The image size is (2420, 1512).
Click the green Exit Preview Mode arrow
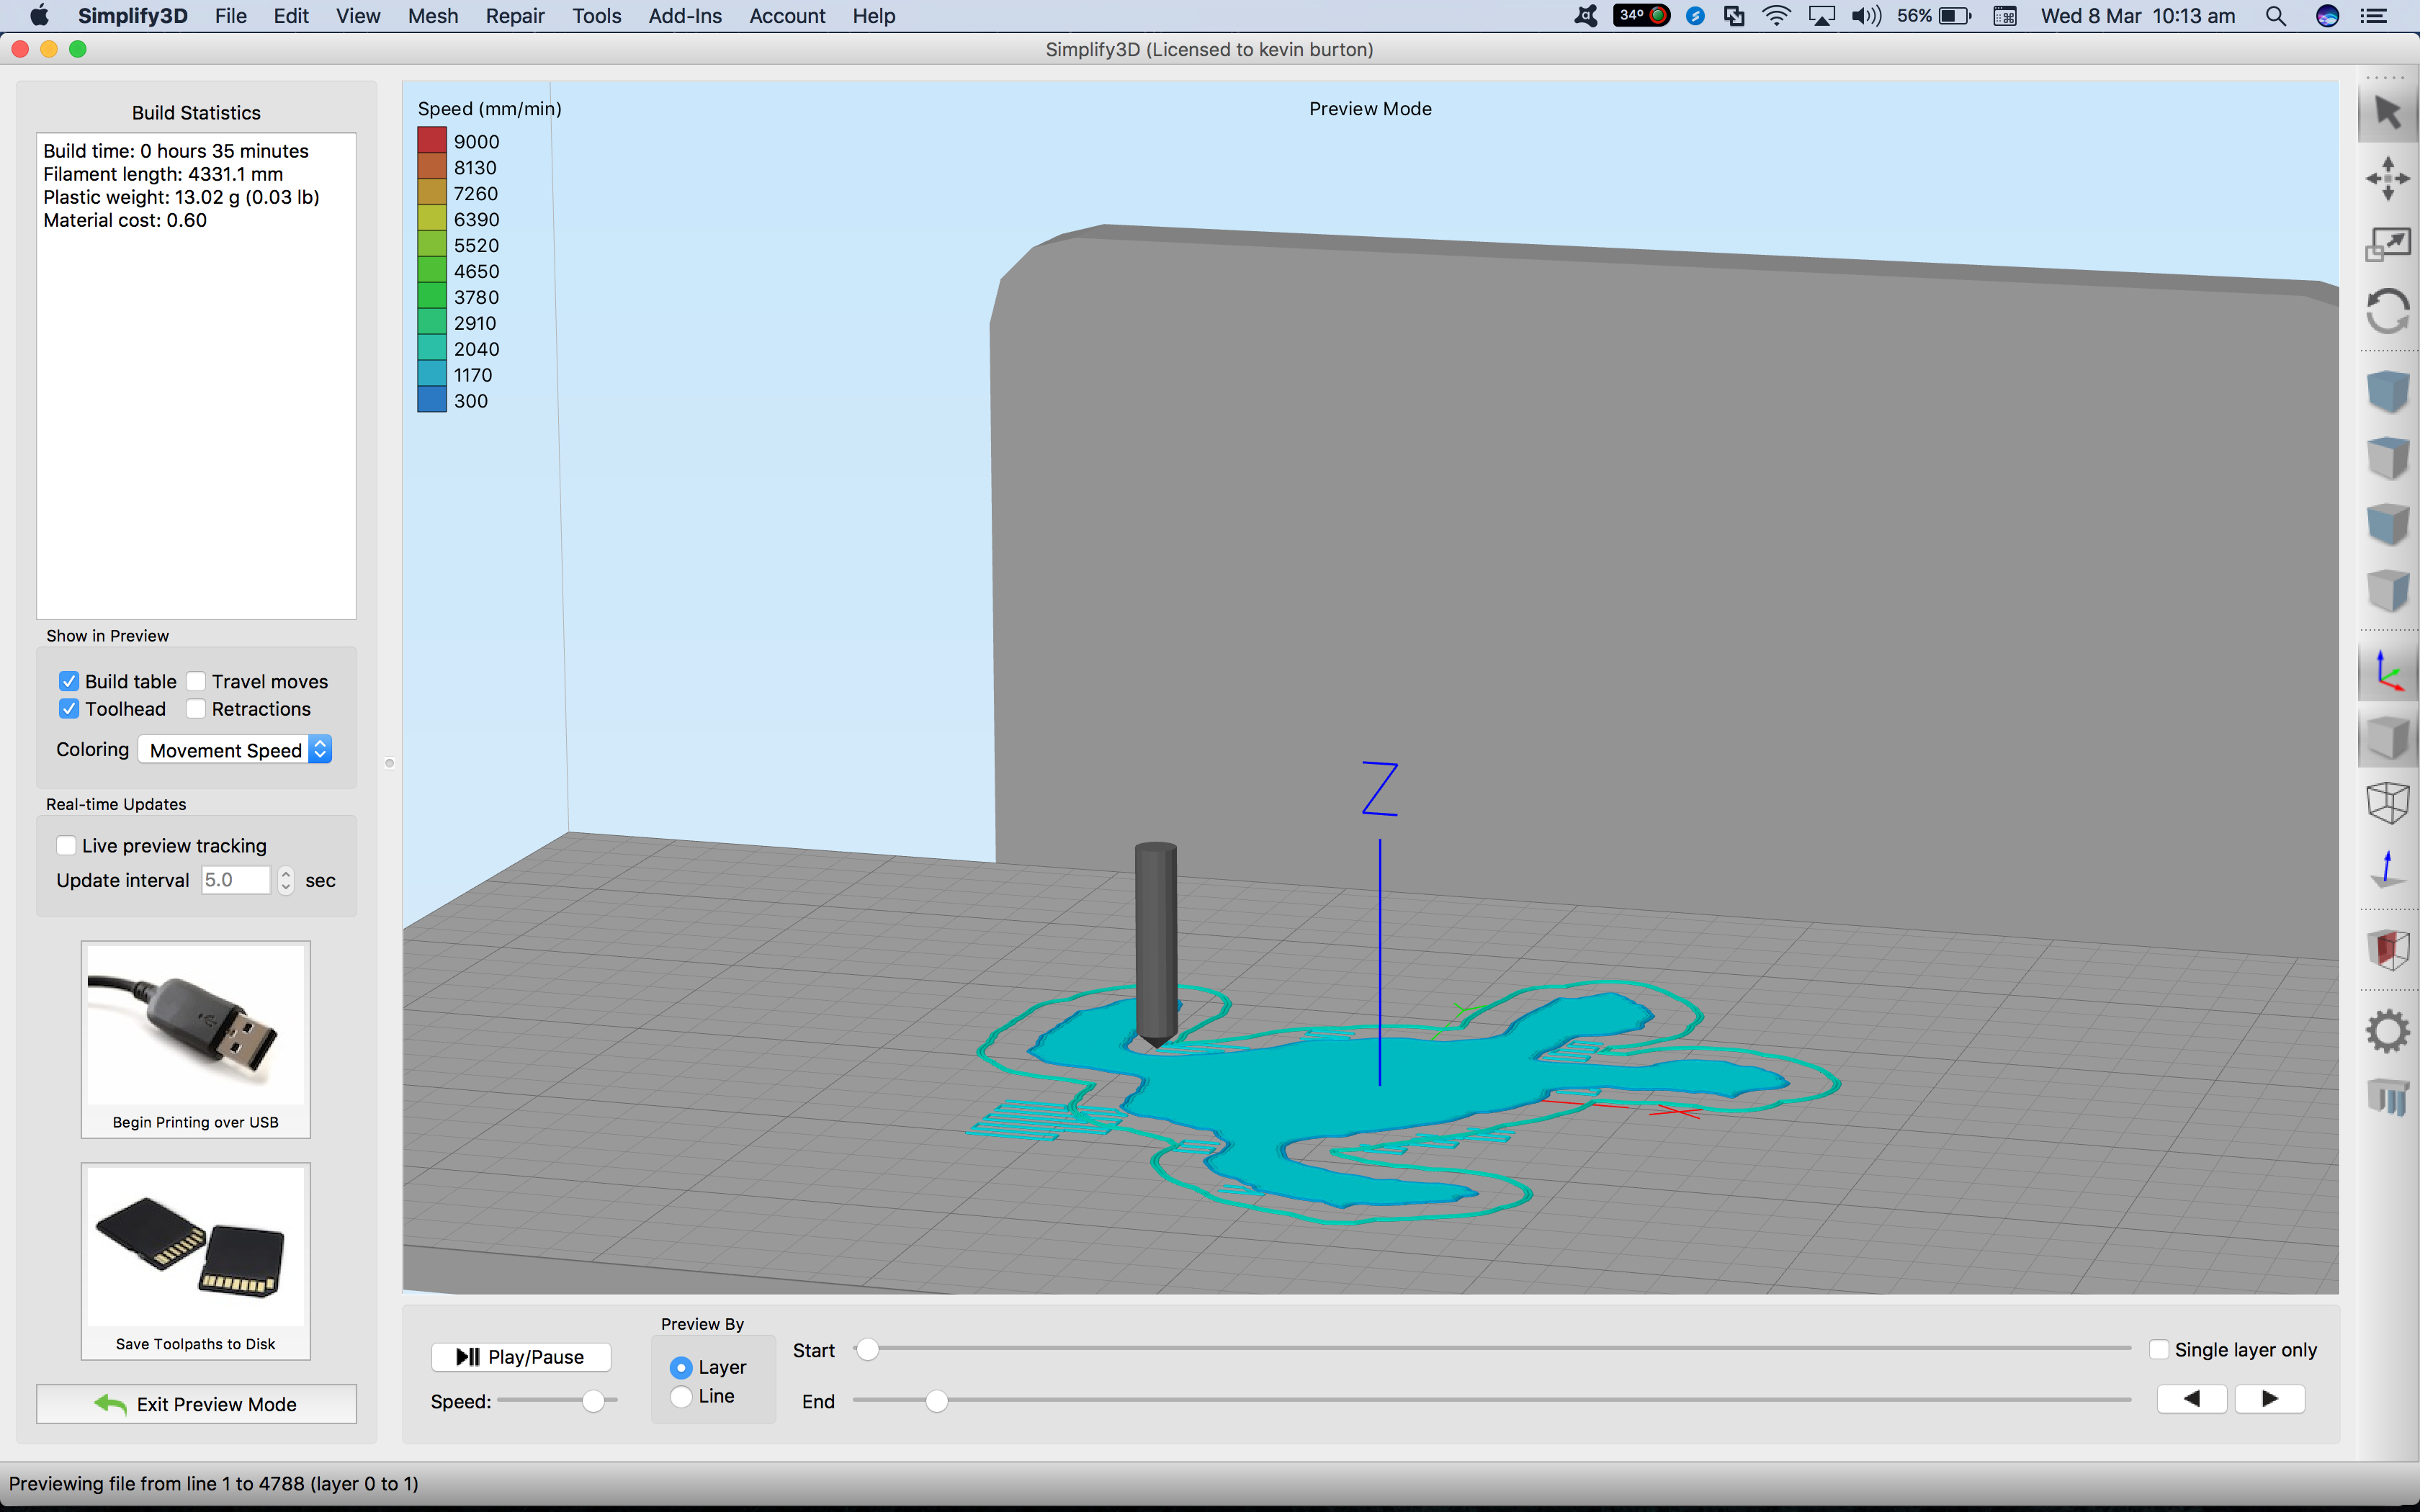pyautogui.click(x=110, y=1404)
